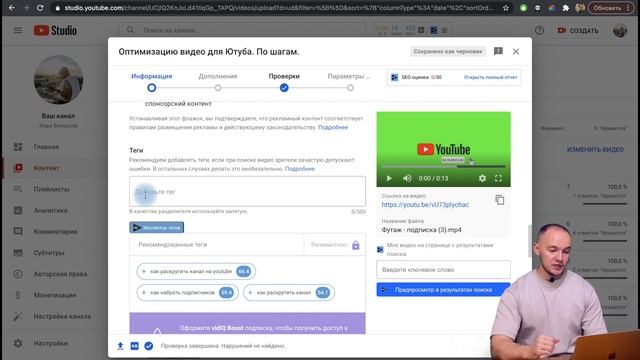640x360 pixels.
Task: Mute the video preview volume
Action: 407,178
